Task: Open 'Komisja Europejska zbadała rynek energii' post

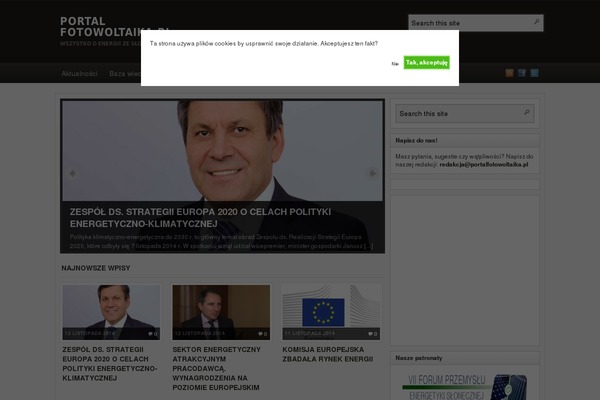Action: point(328,354)
